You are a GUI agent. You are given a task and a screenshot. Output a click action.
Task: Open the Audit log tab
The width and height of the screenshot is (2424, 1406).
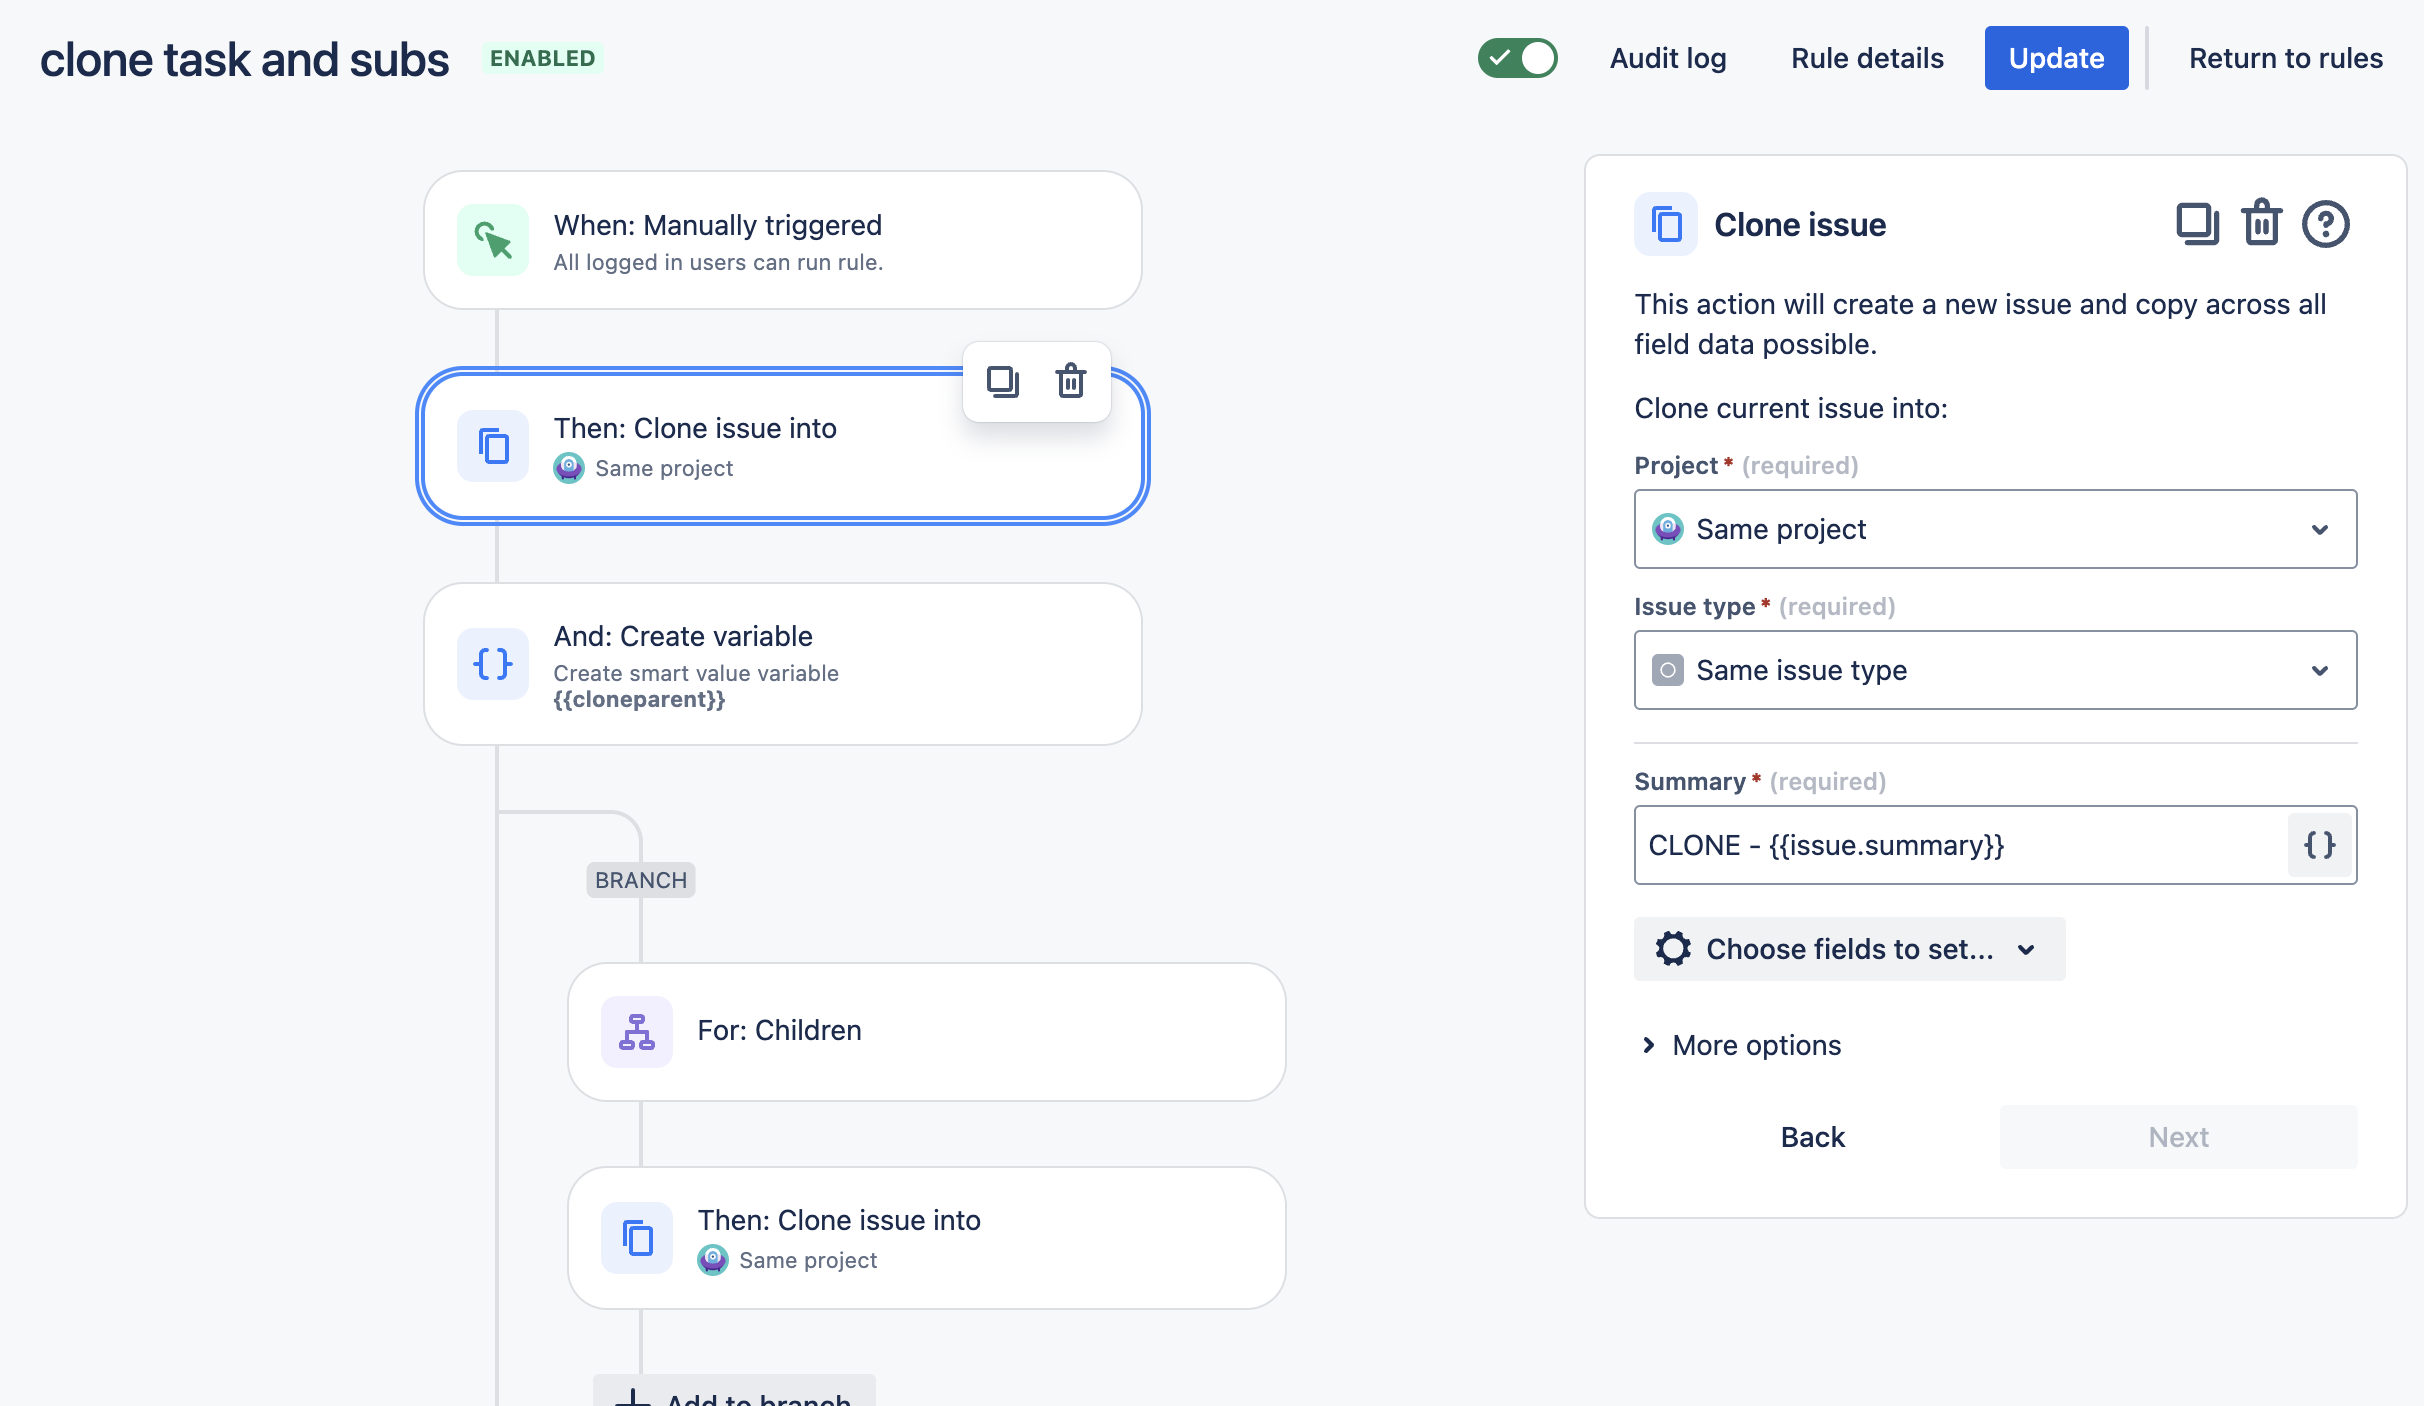click(1667, 58)
